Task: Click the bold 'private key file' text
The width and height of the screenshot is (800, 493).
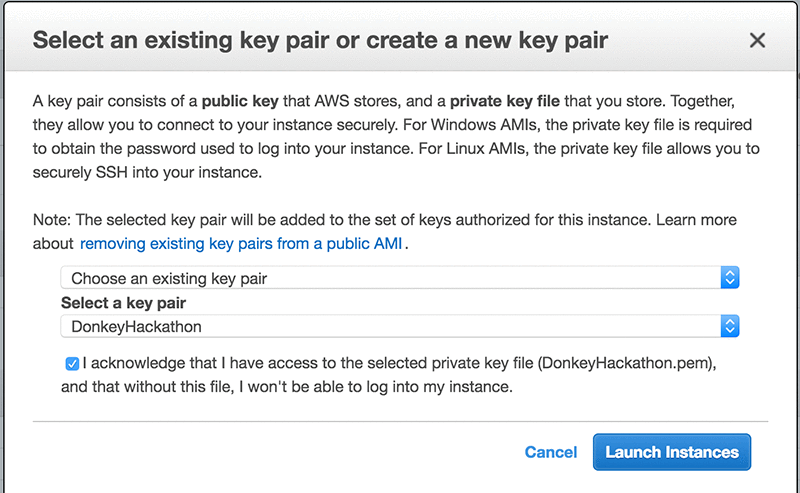Action: pyautogui.click(x=505, y=101)
